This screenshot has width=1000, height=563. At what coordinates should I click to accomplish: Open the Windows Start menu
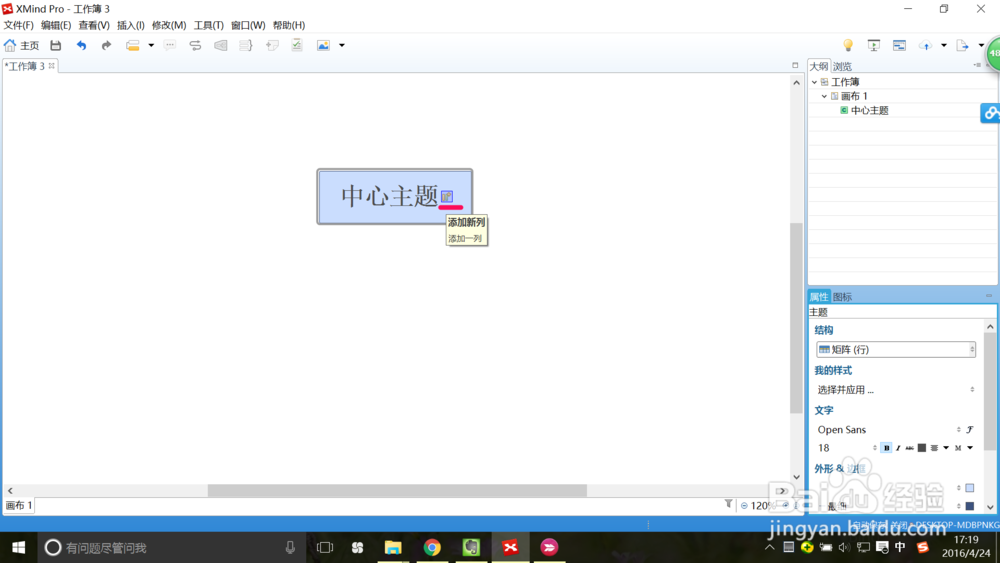[x=18, y=548]
